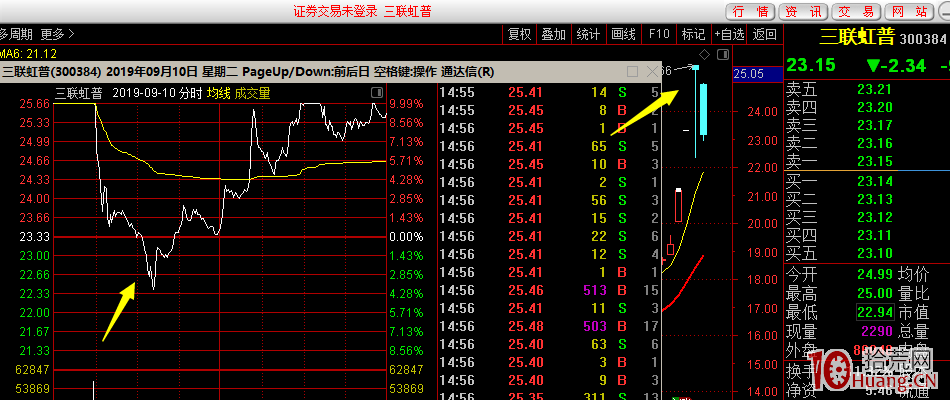Close the 三联虹普 intraday popup window
Viewport: 950px width, 400px height.
point(653,72)
